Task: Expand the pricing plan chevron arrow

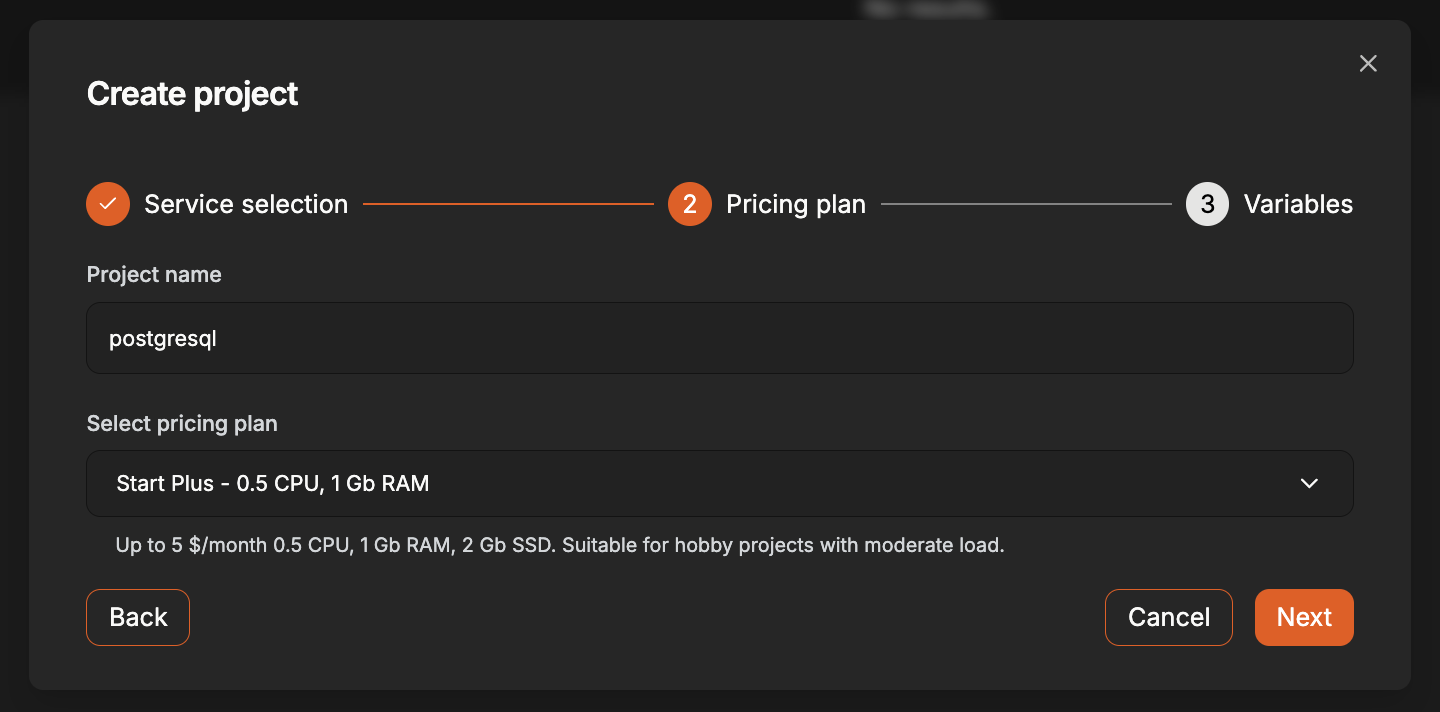Action: tap(1309, 483)
